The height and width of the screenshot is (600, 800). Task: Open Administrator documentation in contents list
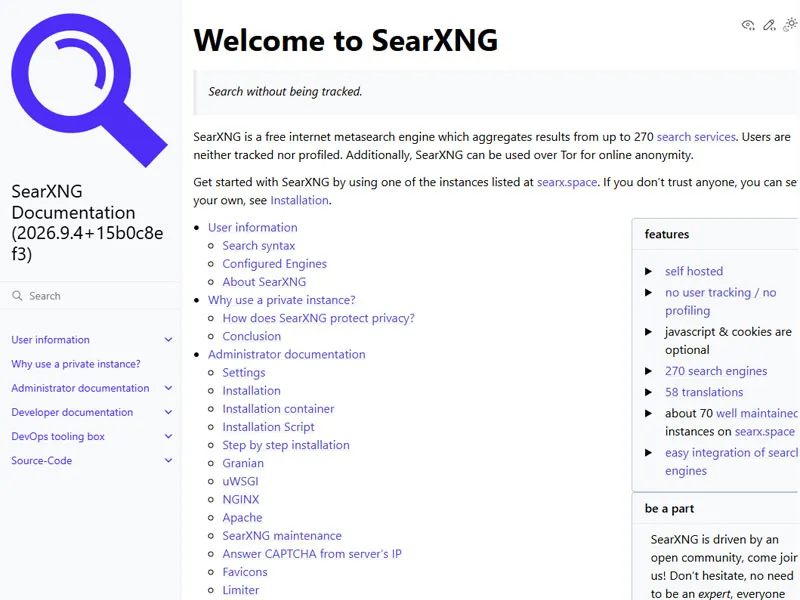pos(287,355)
